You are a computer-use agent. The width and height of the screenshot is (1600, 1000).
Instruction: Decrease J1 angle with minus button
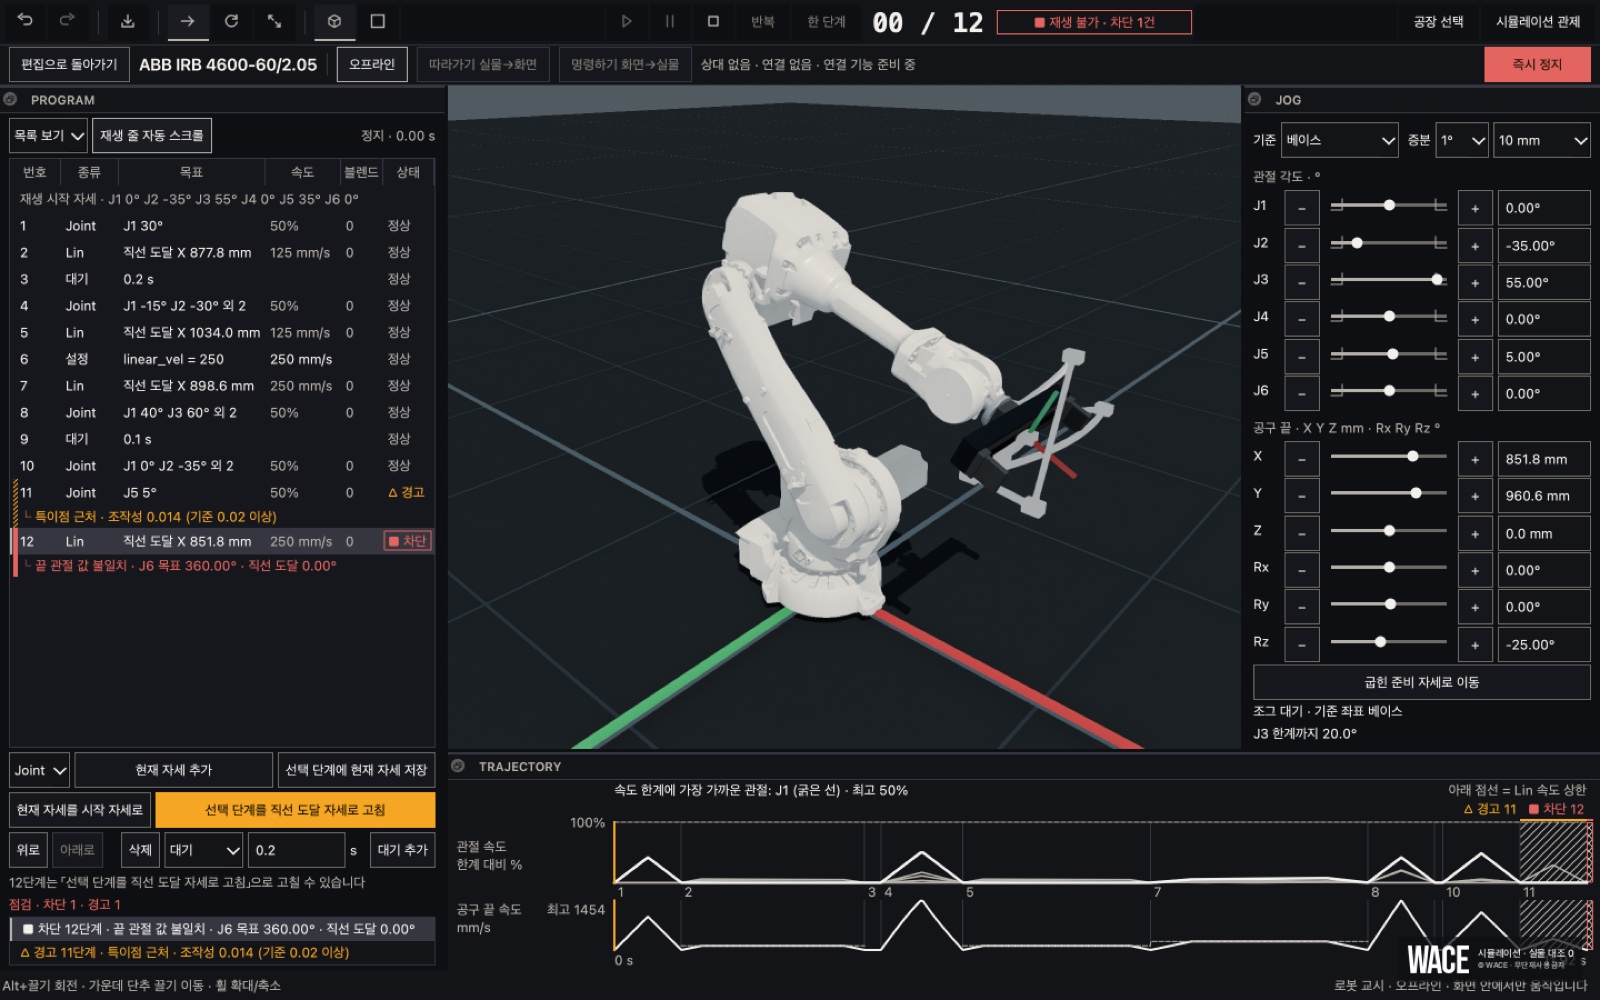1302,208
